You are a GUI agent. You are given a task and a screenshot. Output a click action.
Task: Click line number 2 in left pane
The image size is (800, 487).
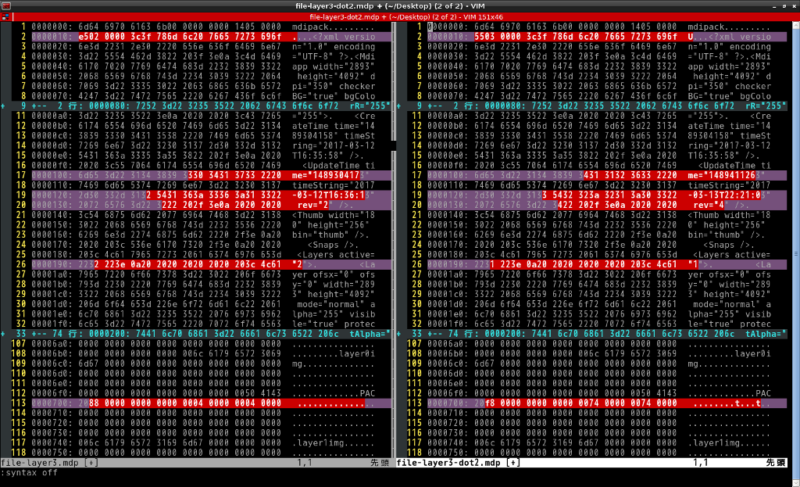tap(22, 34)
